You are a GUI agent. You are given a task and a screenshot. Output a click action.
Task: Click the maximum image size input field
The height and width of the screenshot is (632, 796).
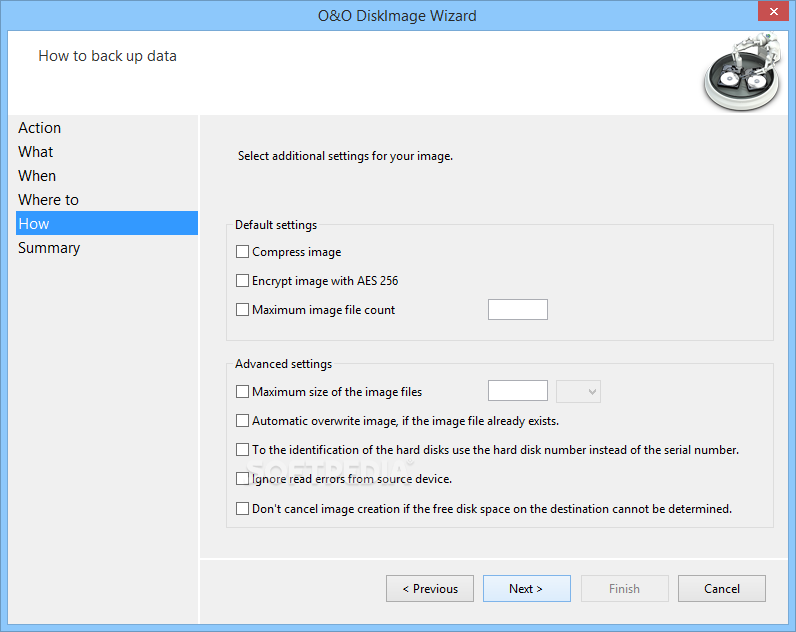(518, 391)
